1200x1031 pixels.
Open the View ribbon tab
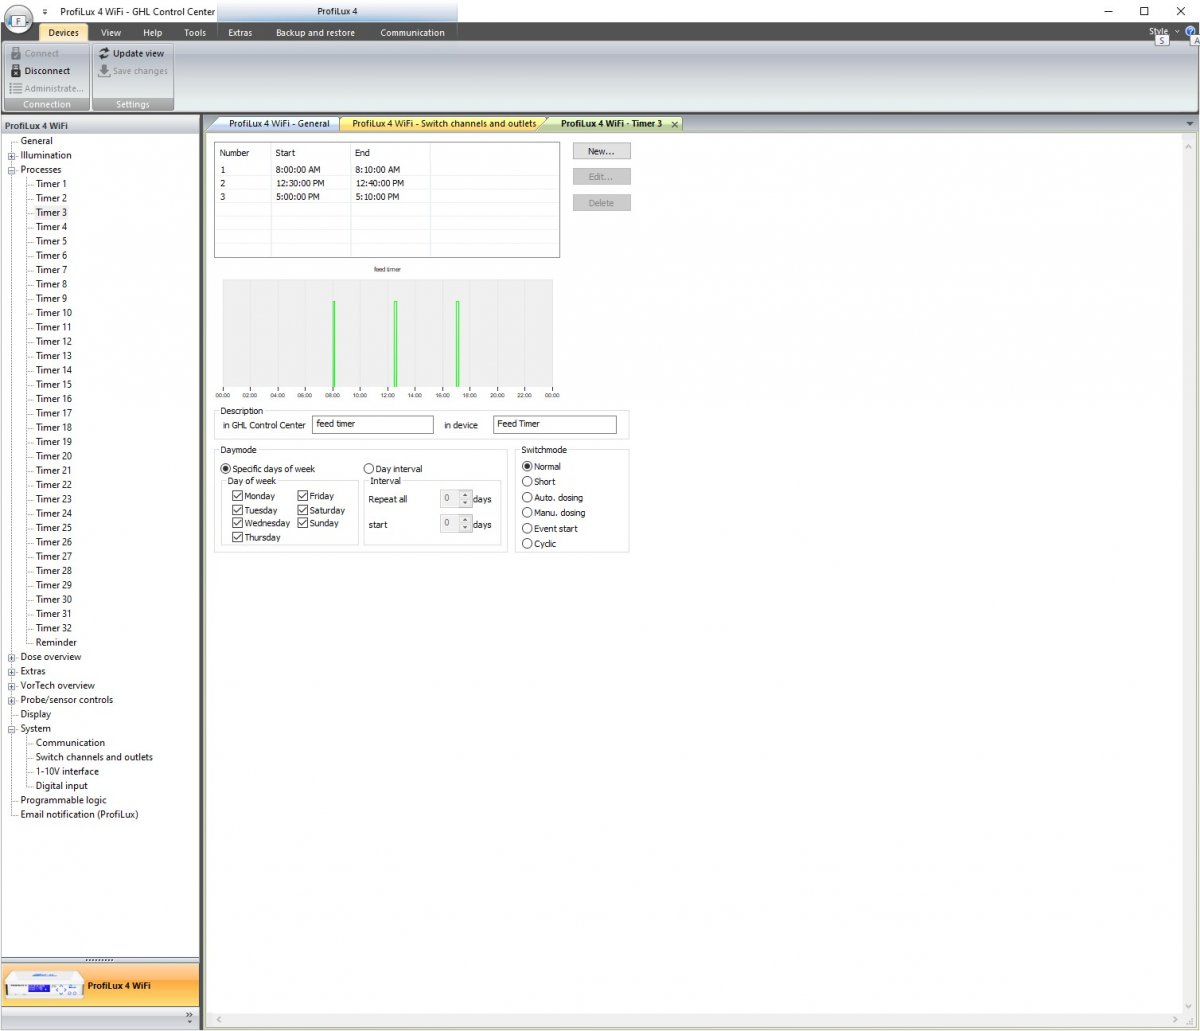coord(111,32)
